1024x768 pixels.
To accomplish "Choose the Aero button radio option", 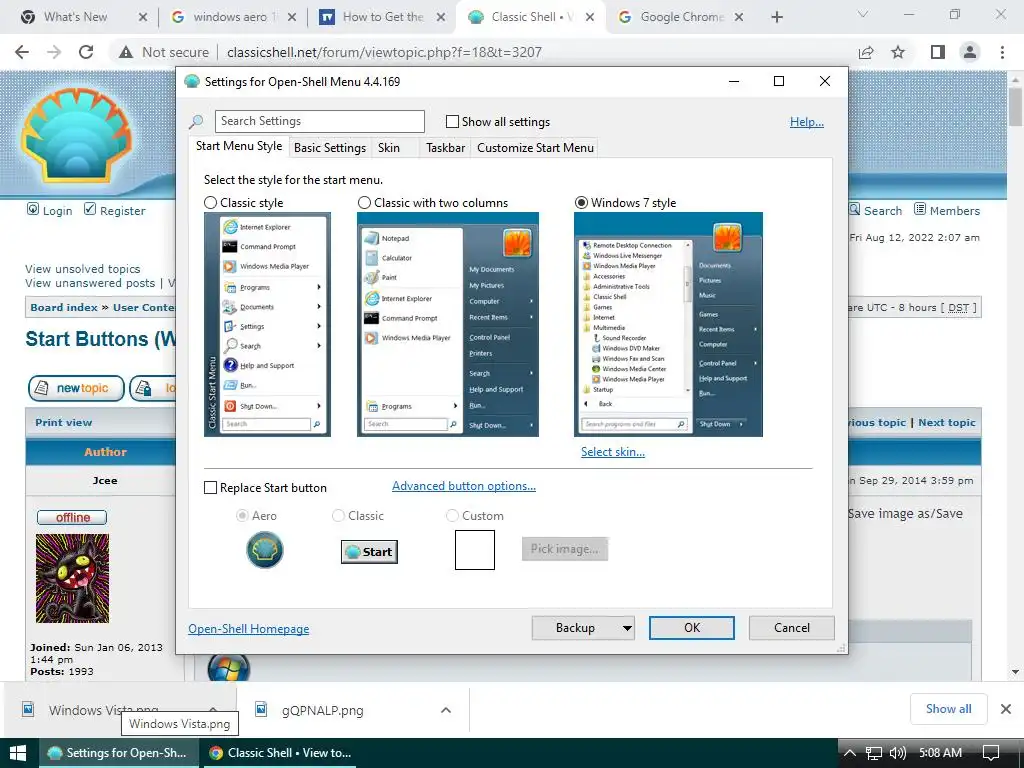I will click(242, 515).
